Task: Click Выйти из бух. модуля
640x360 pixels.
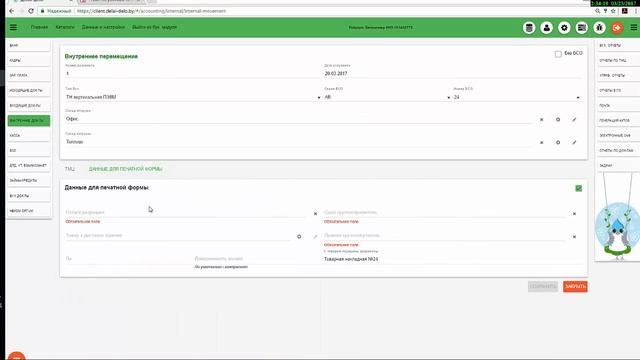Action: pyautogui.click(x=154, y=27)
